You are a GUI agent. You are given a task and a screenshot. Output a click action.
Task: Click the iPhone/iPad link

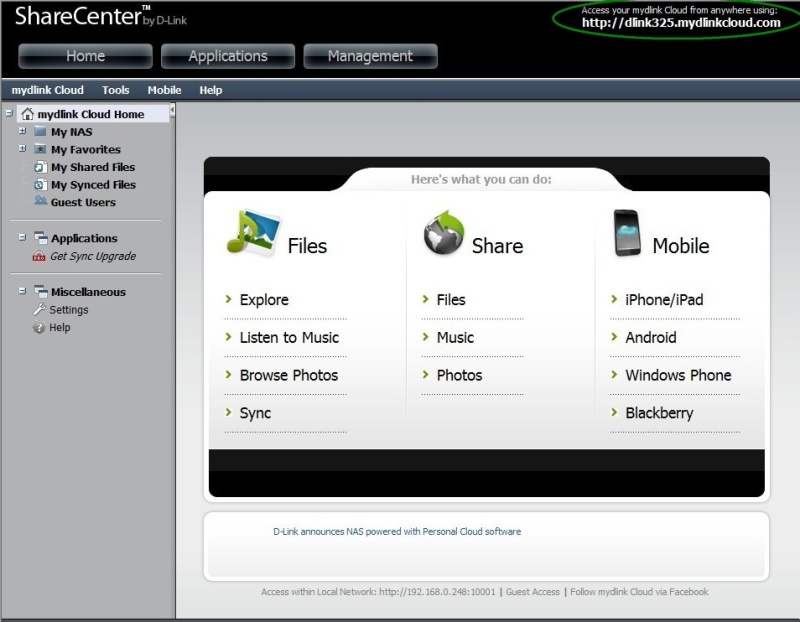pyautogui.click(x=664, y=300)
